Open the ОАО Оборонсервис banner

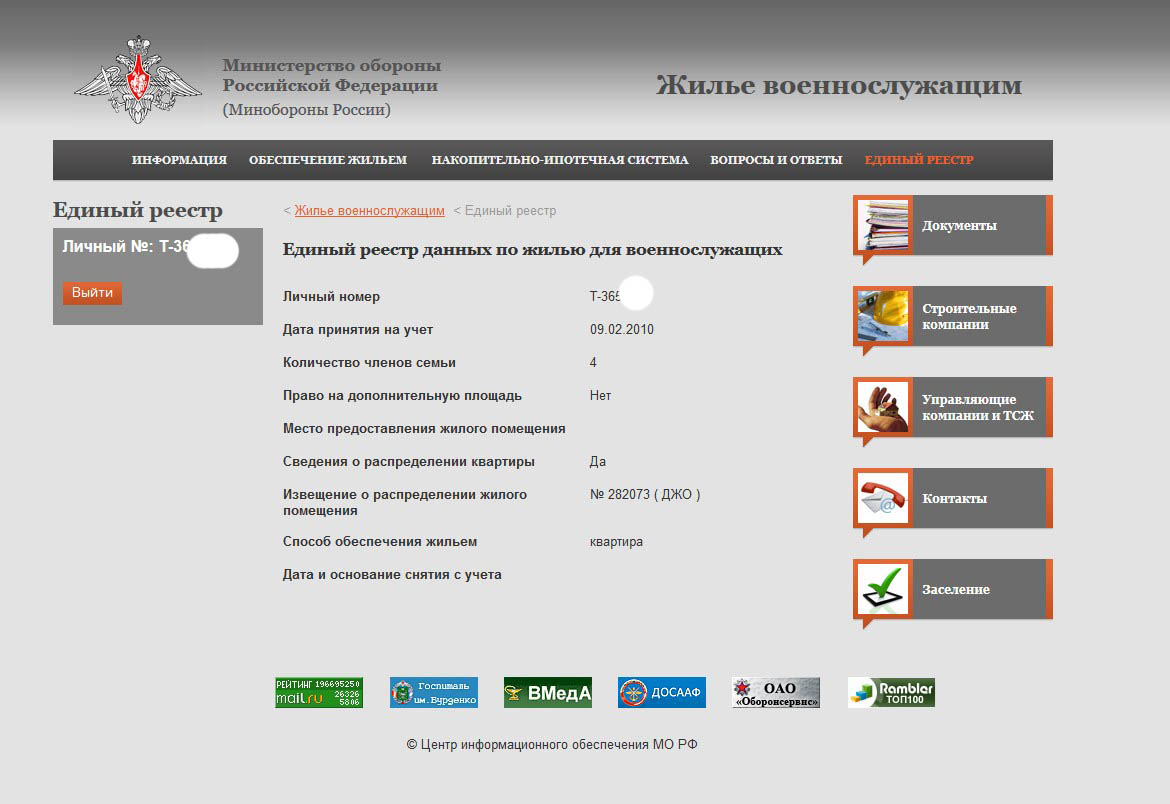tap(775, 692)
